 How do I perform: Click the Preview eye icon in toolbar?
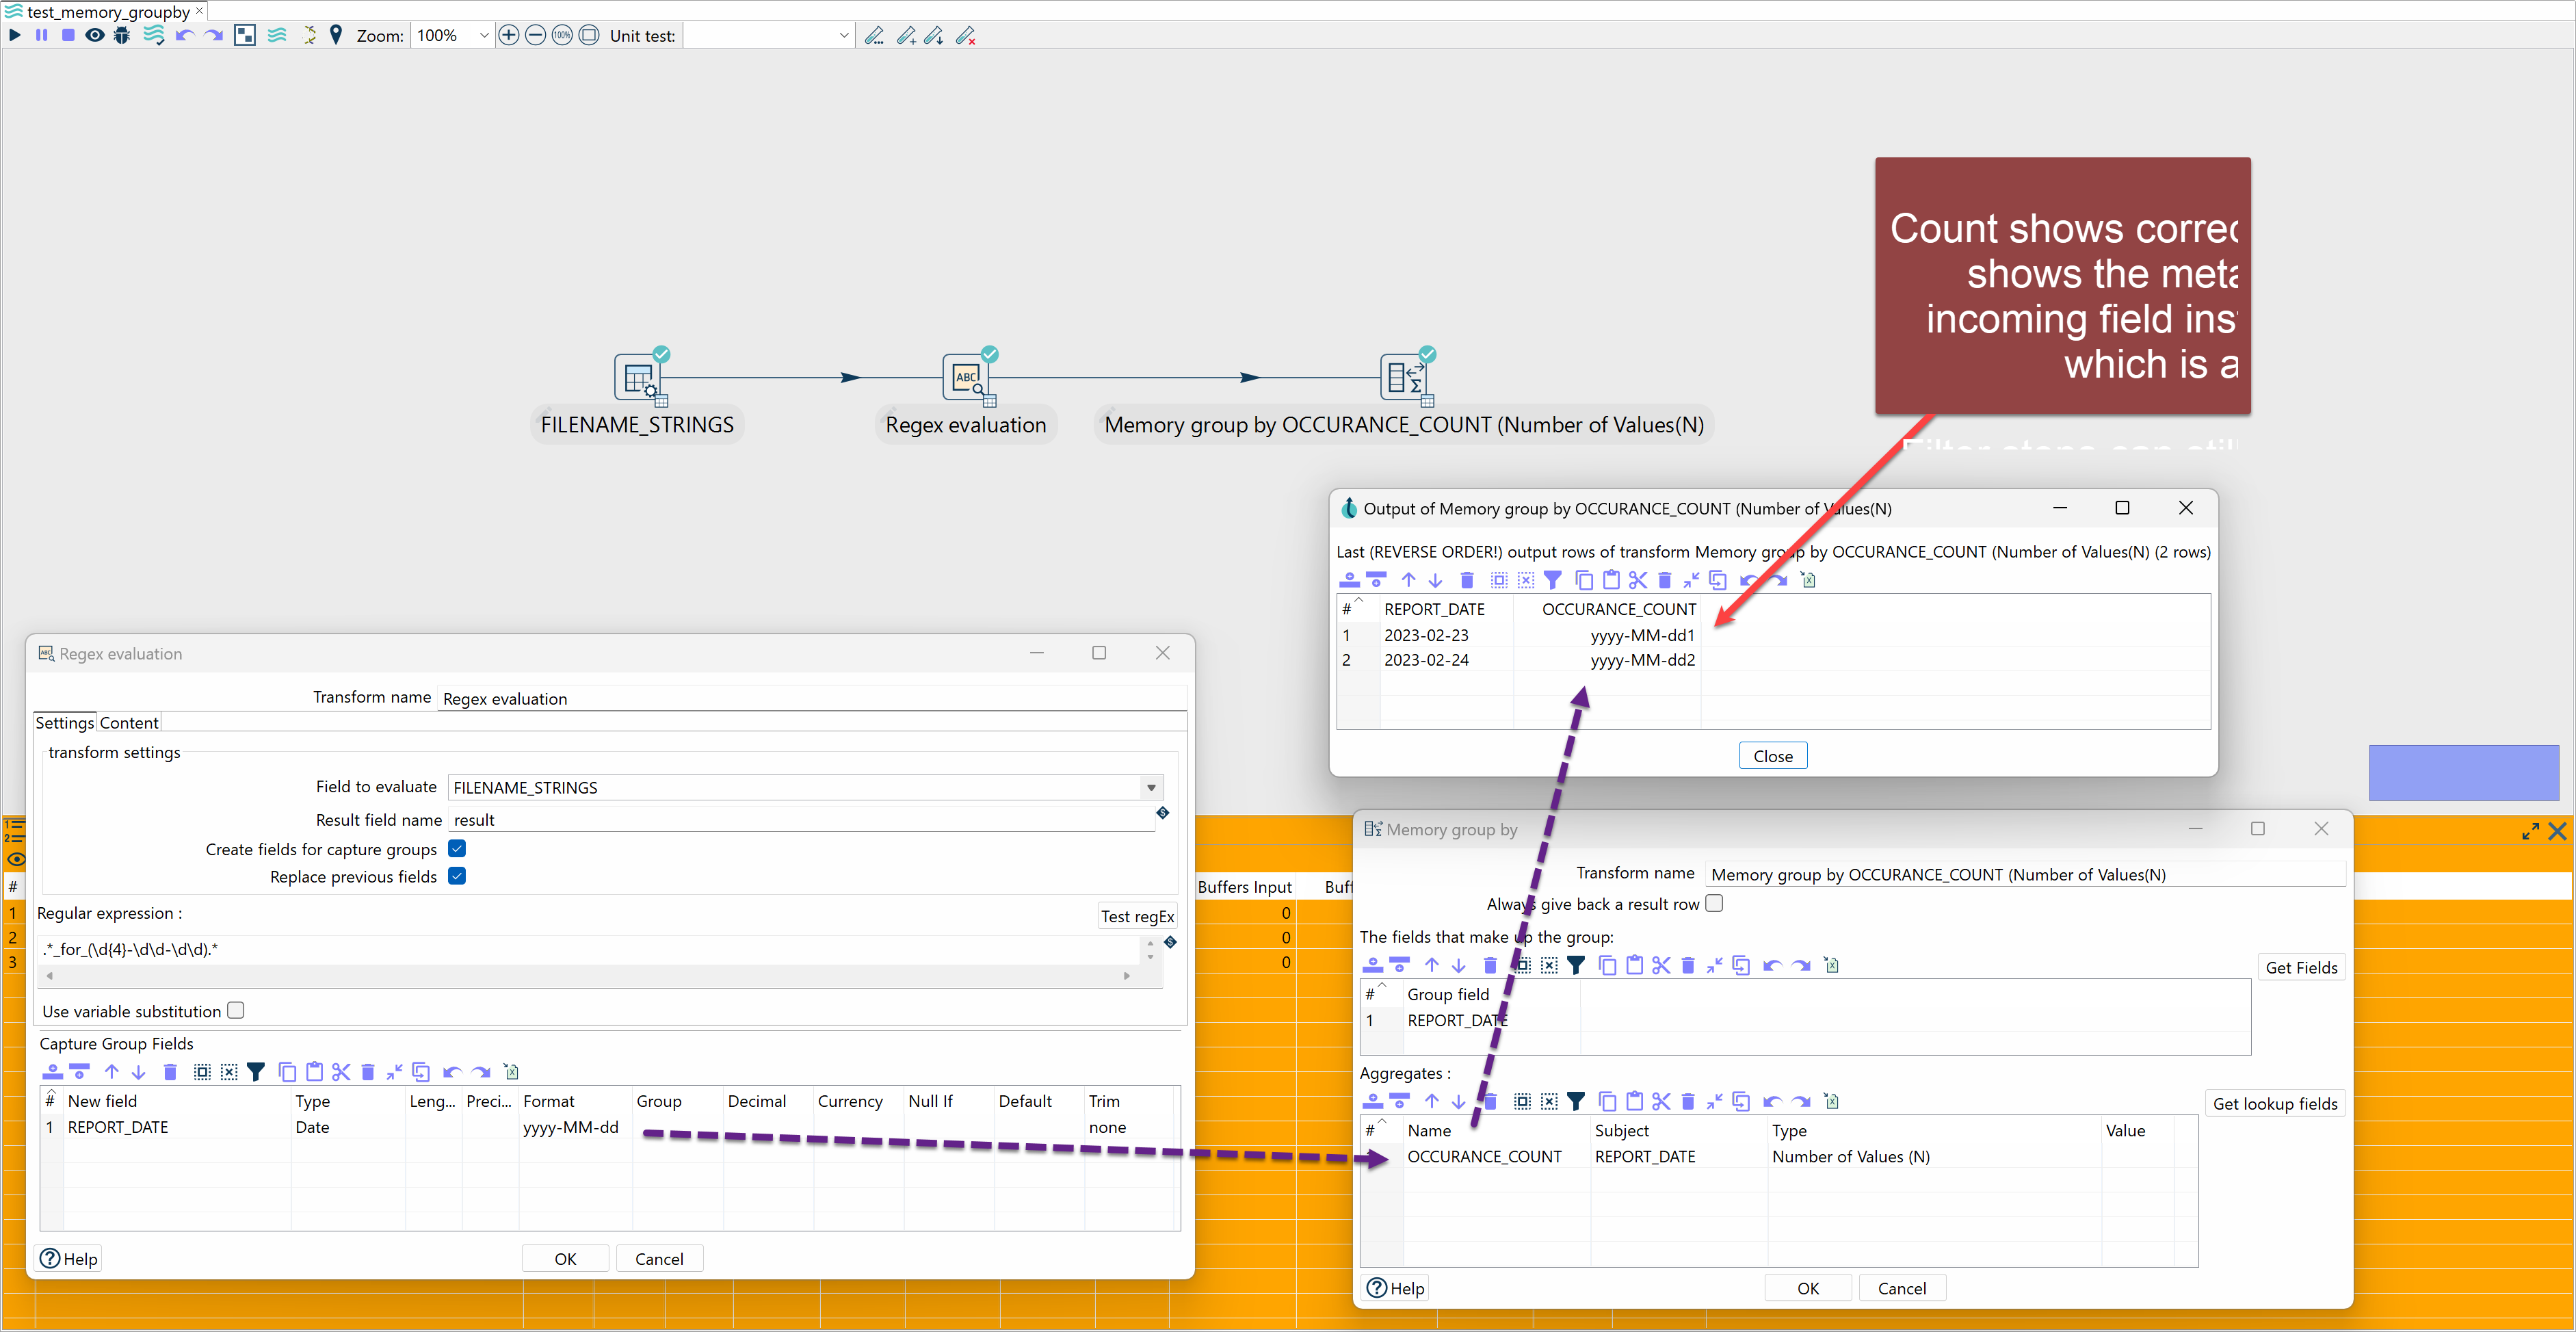coord(95,35)
